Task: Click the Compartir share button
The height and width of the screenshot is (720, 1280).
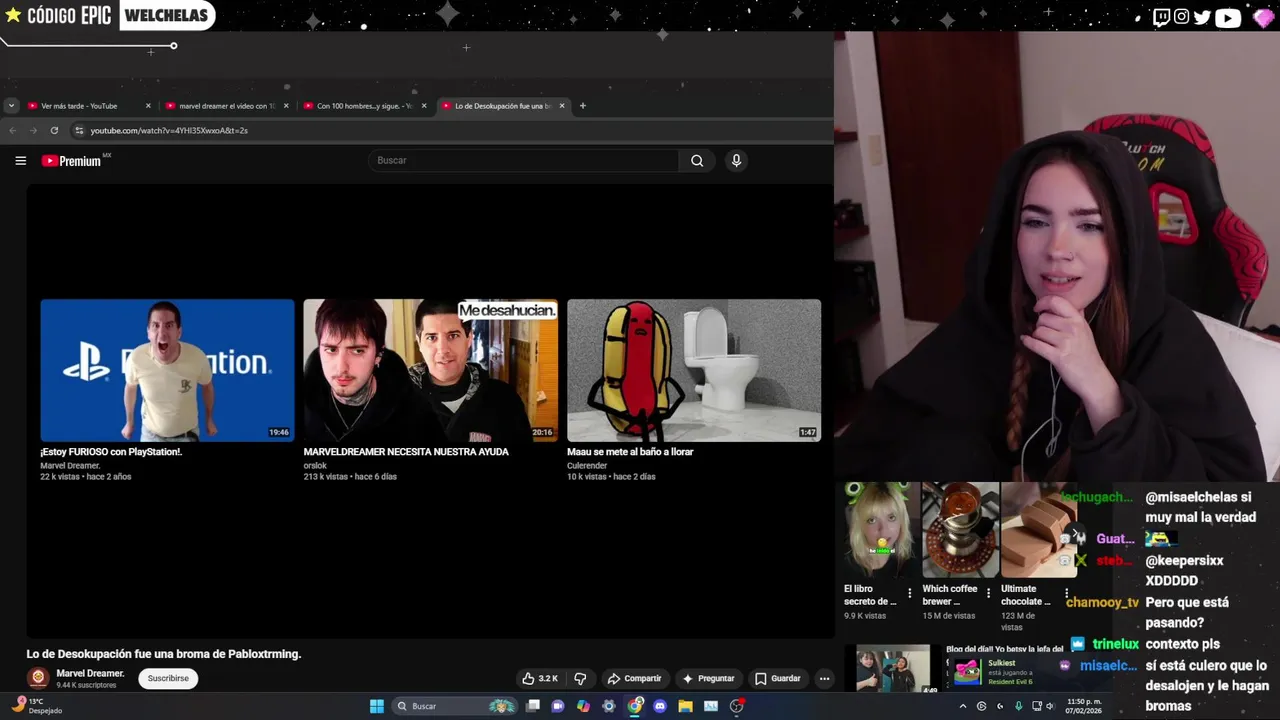Action: click(x=634, y=678)
